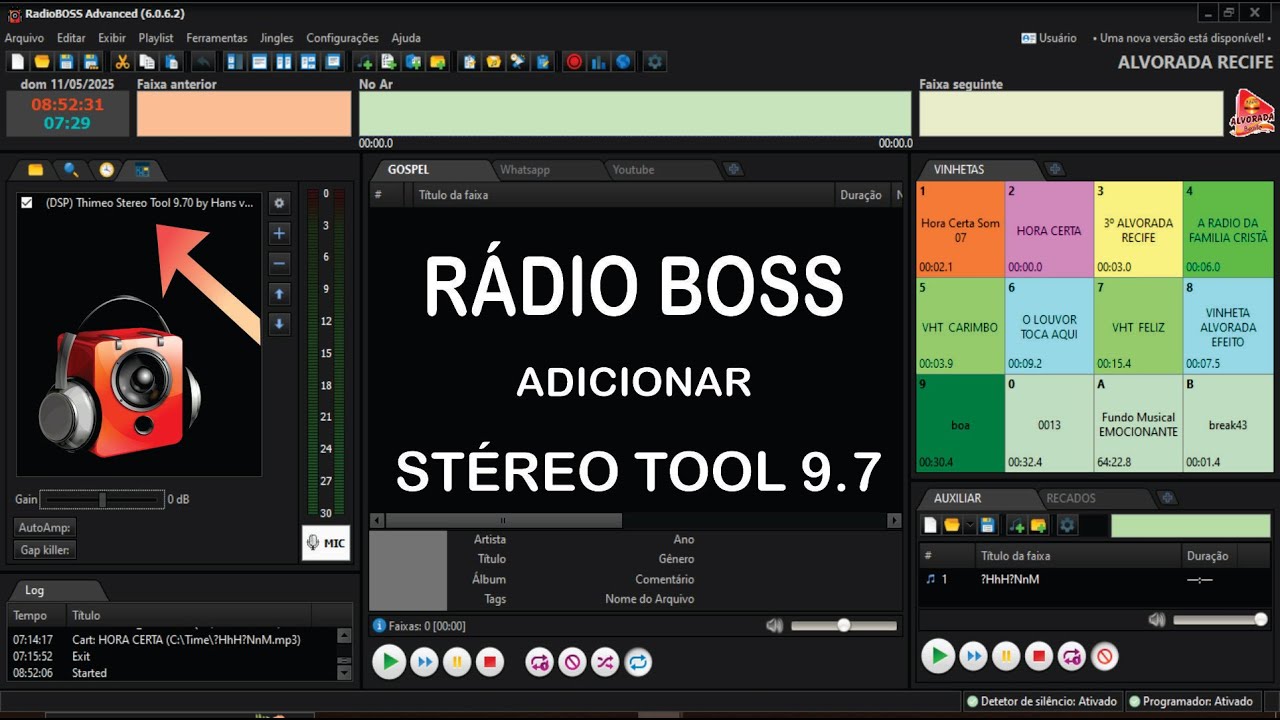Open Auxiliar panel settings gear
The height and width of the screenshot is (720, 1280).
point(1067,525)
